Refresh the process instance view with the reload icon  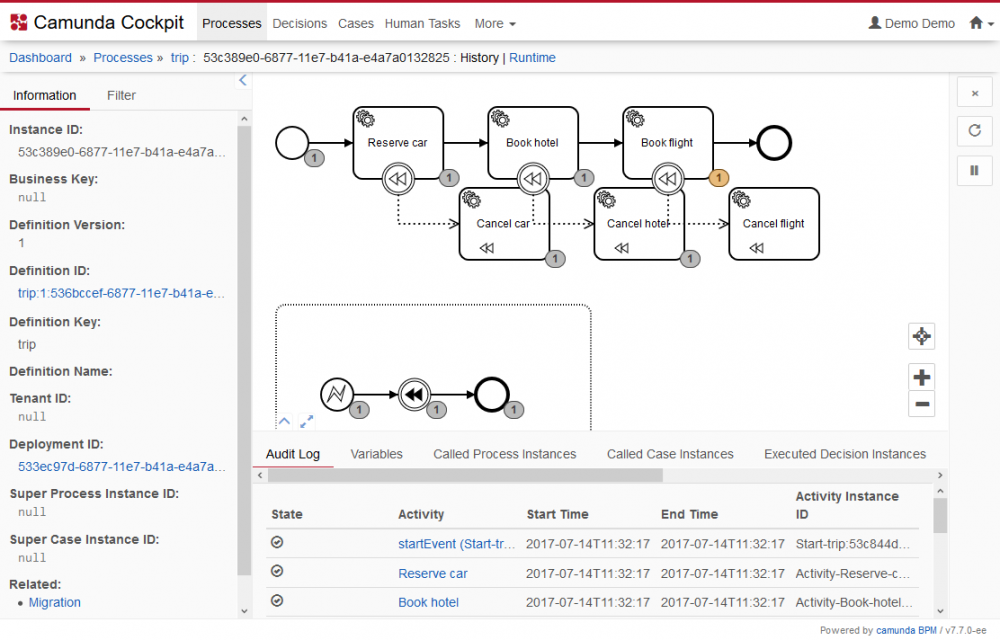974,131
